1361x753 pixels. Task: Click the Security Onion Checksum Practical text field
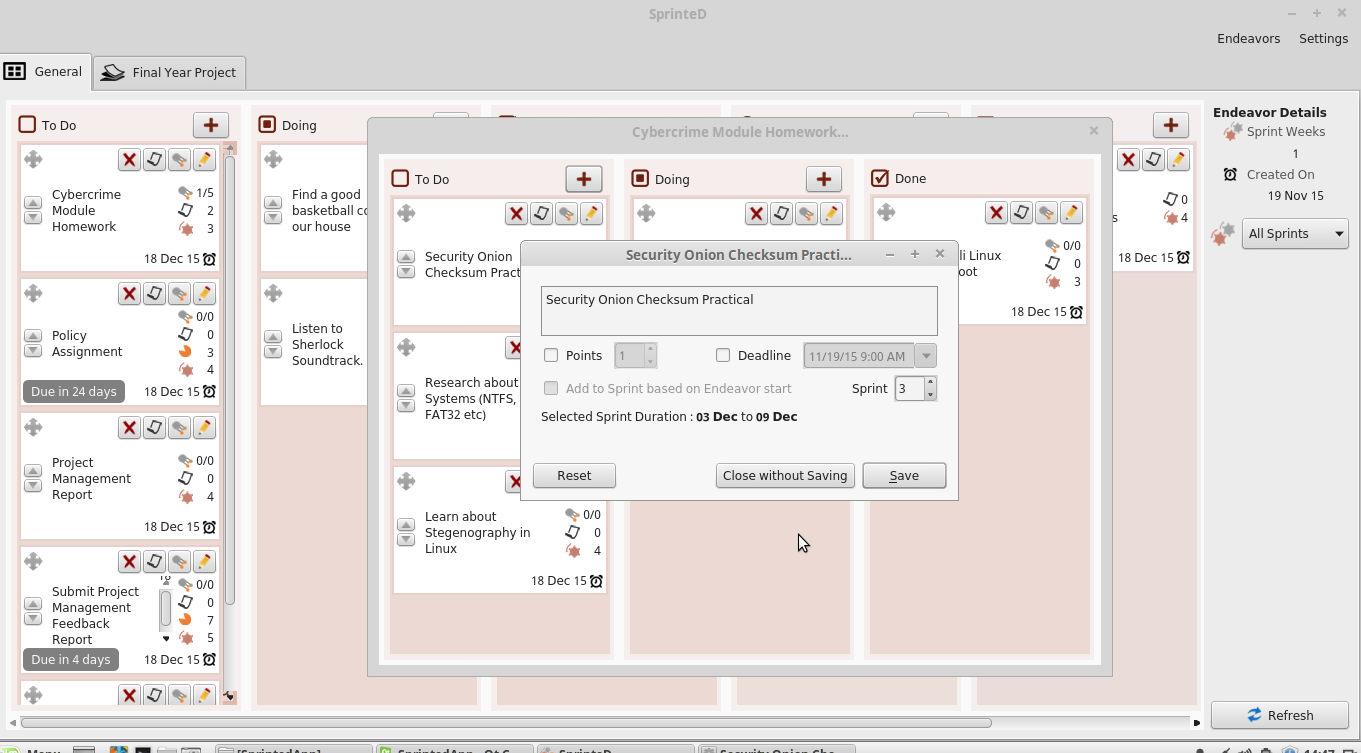pyautogui.click(x=739, y=311)
